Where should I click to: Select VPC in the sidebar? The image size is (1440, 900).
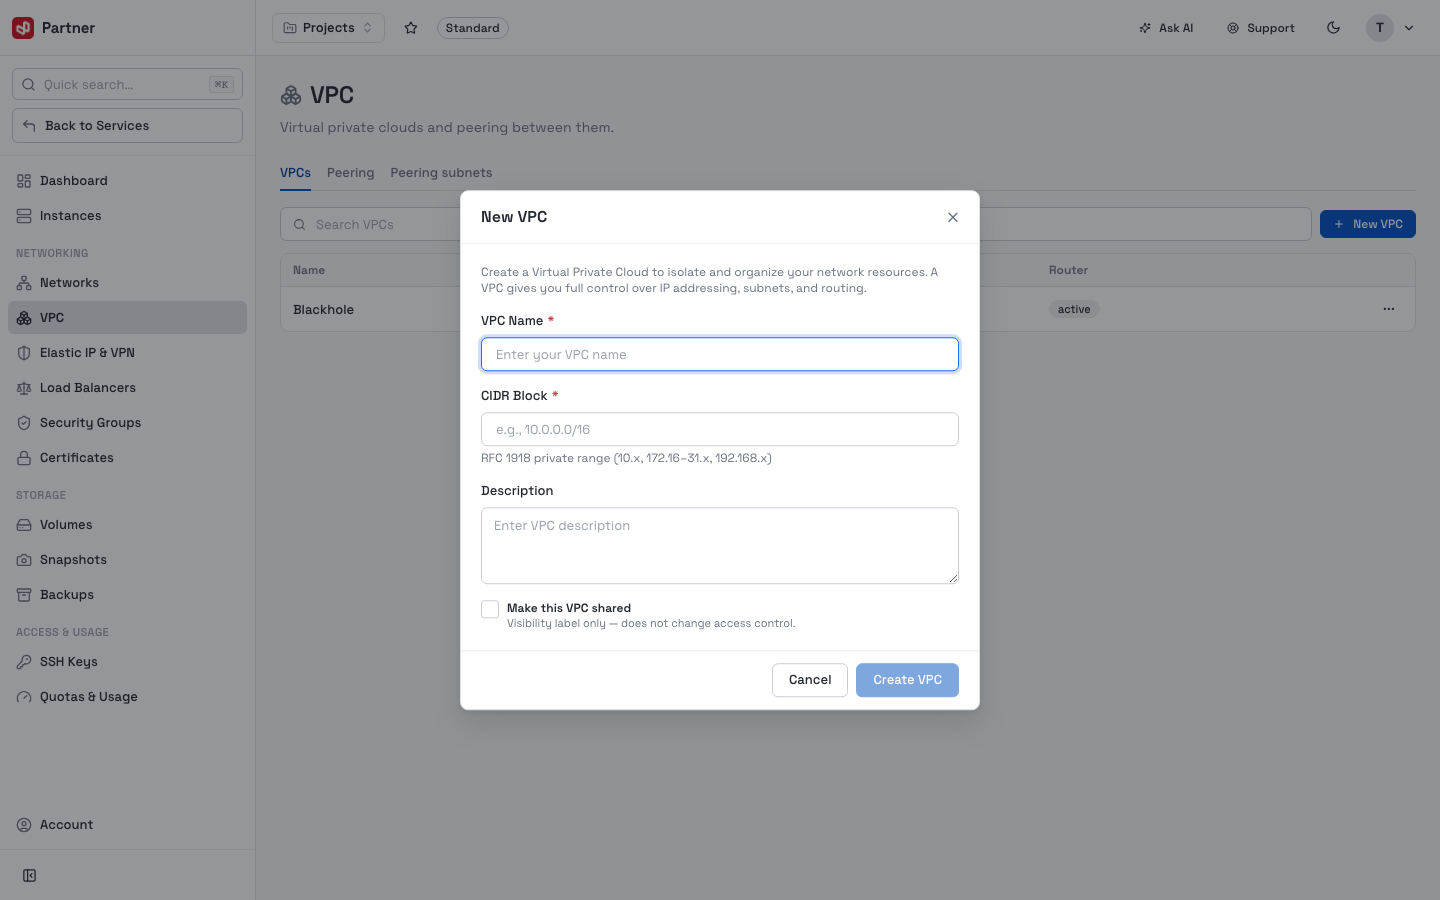127,318
